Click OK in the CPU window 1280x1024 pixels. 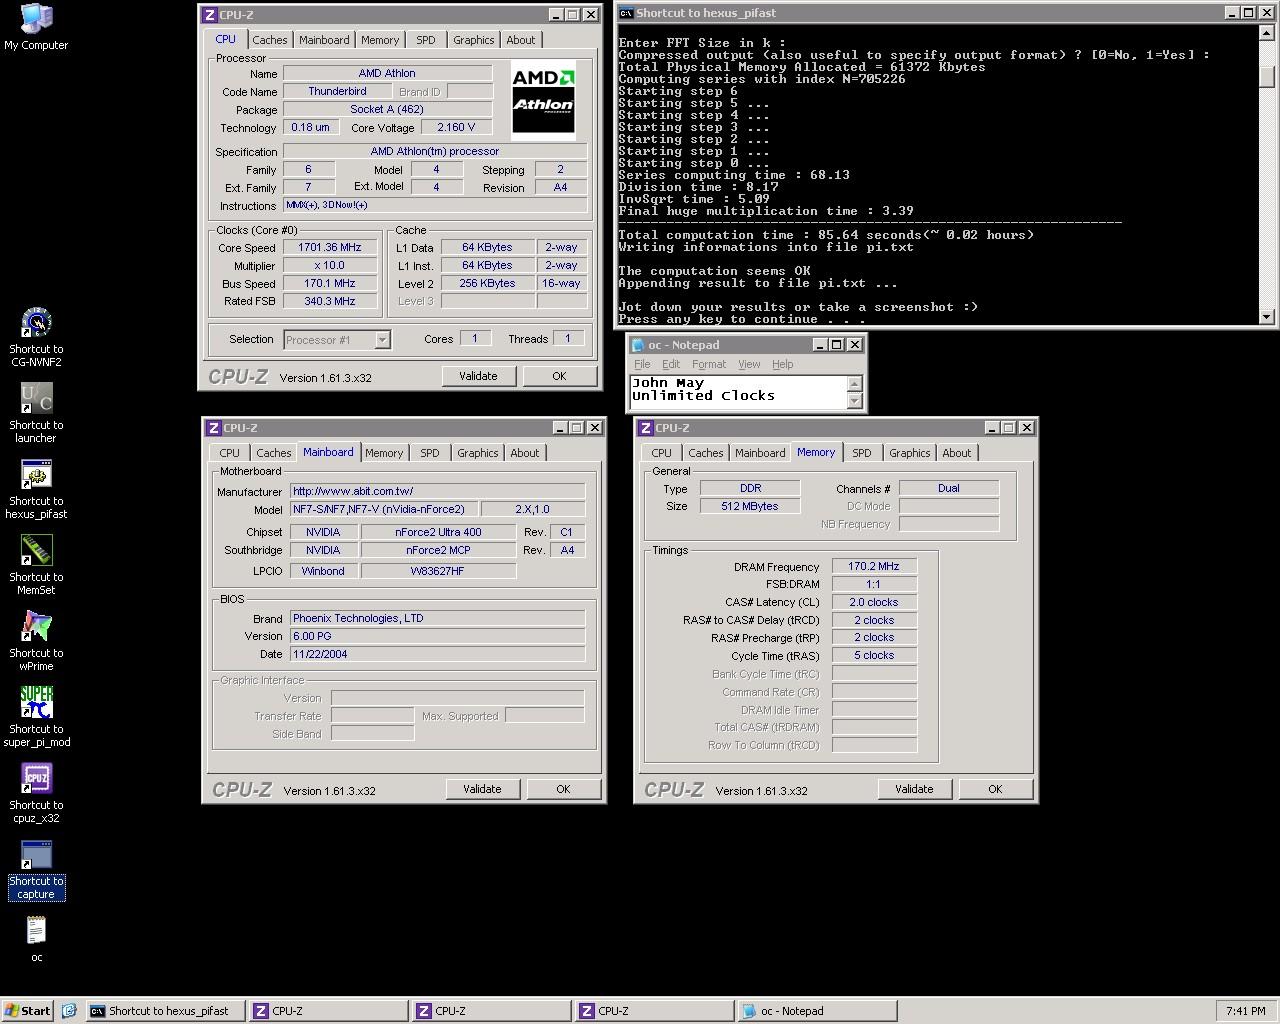coord(559,376)
